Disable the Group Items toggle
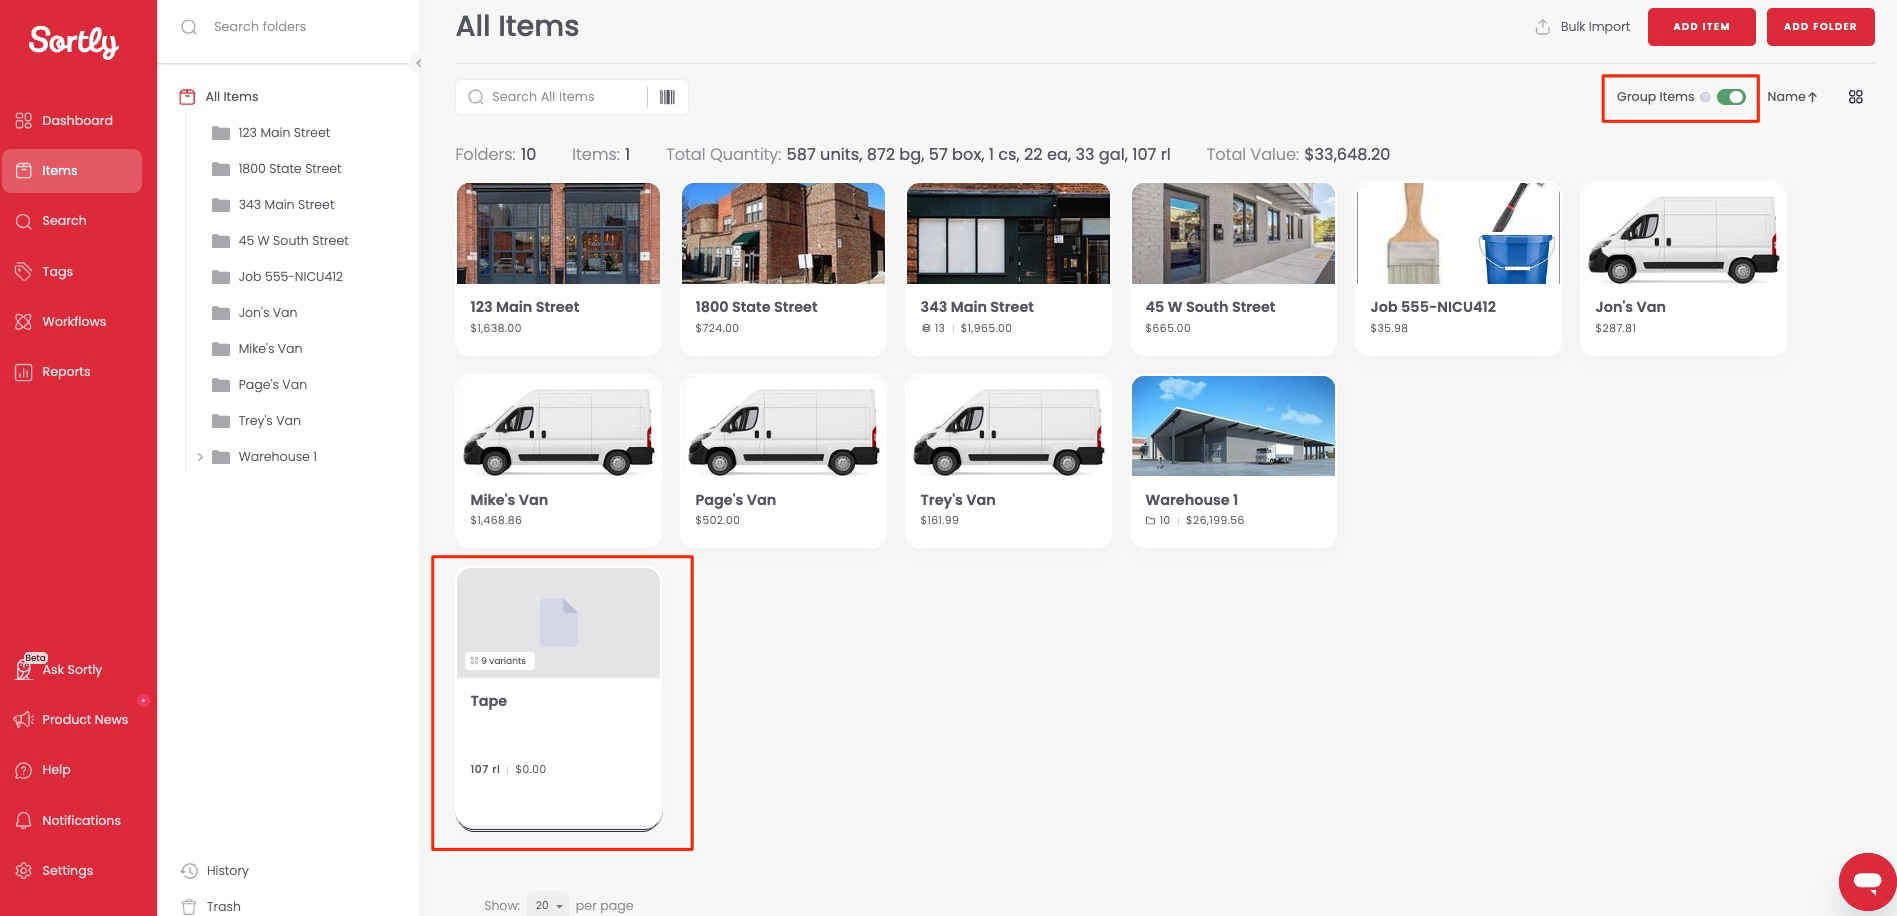1897x916 pixels. 1731,97
